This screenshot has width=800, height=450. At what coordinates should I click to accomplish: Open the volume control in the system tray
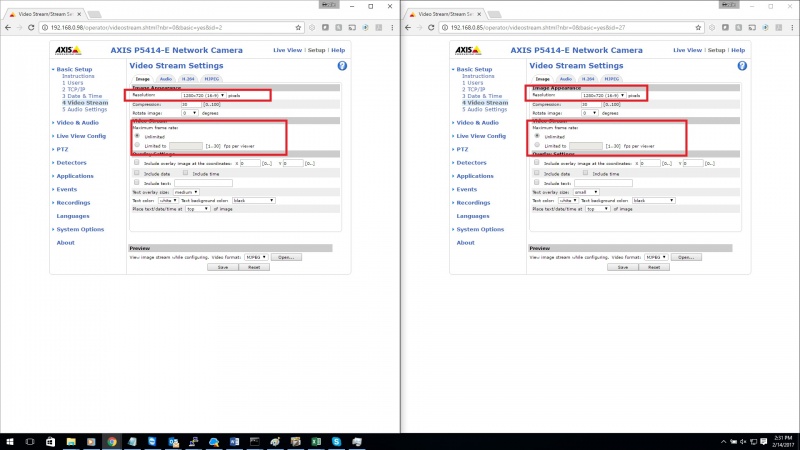click(743, 442)
